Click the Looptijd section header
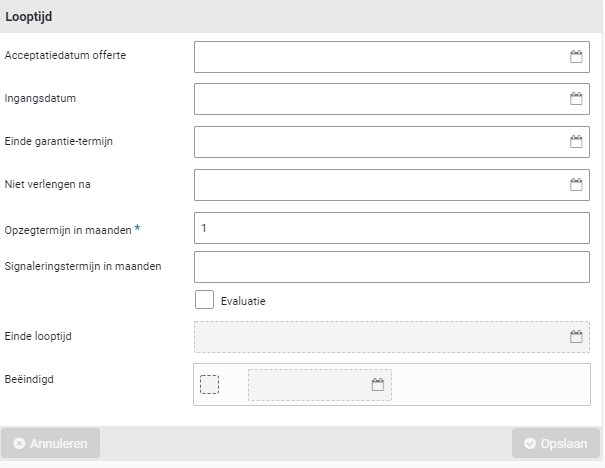Image resolution: width=605 pixels, height=468 pixels. (30, 16)
